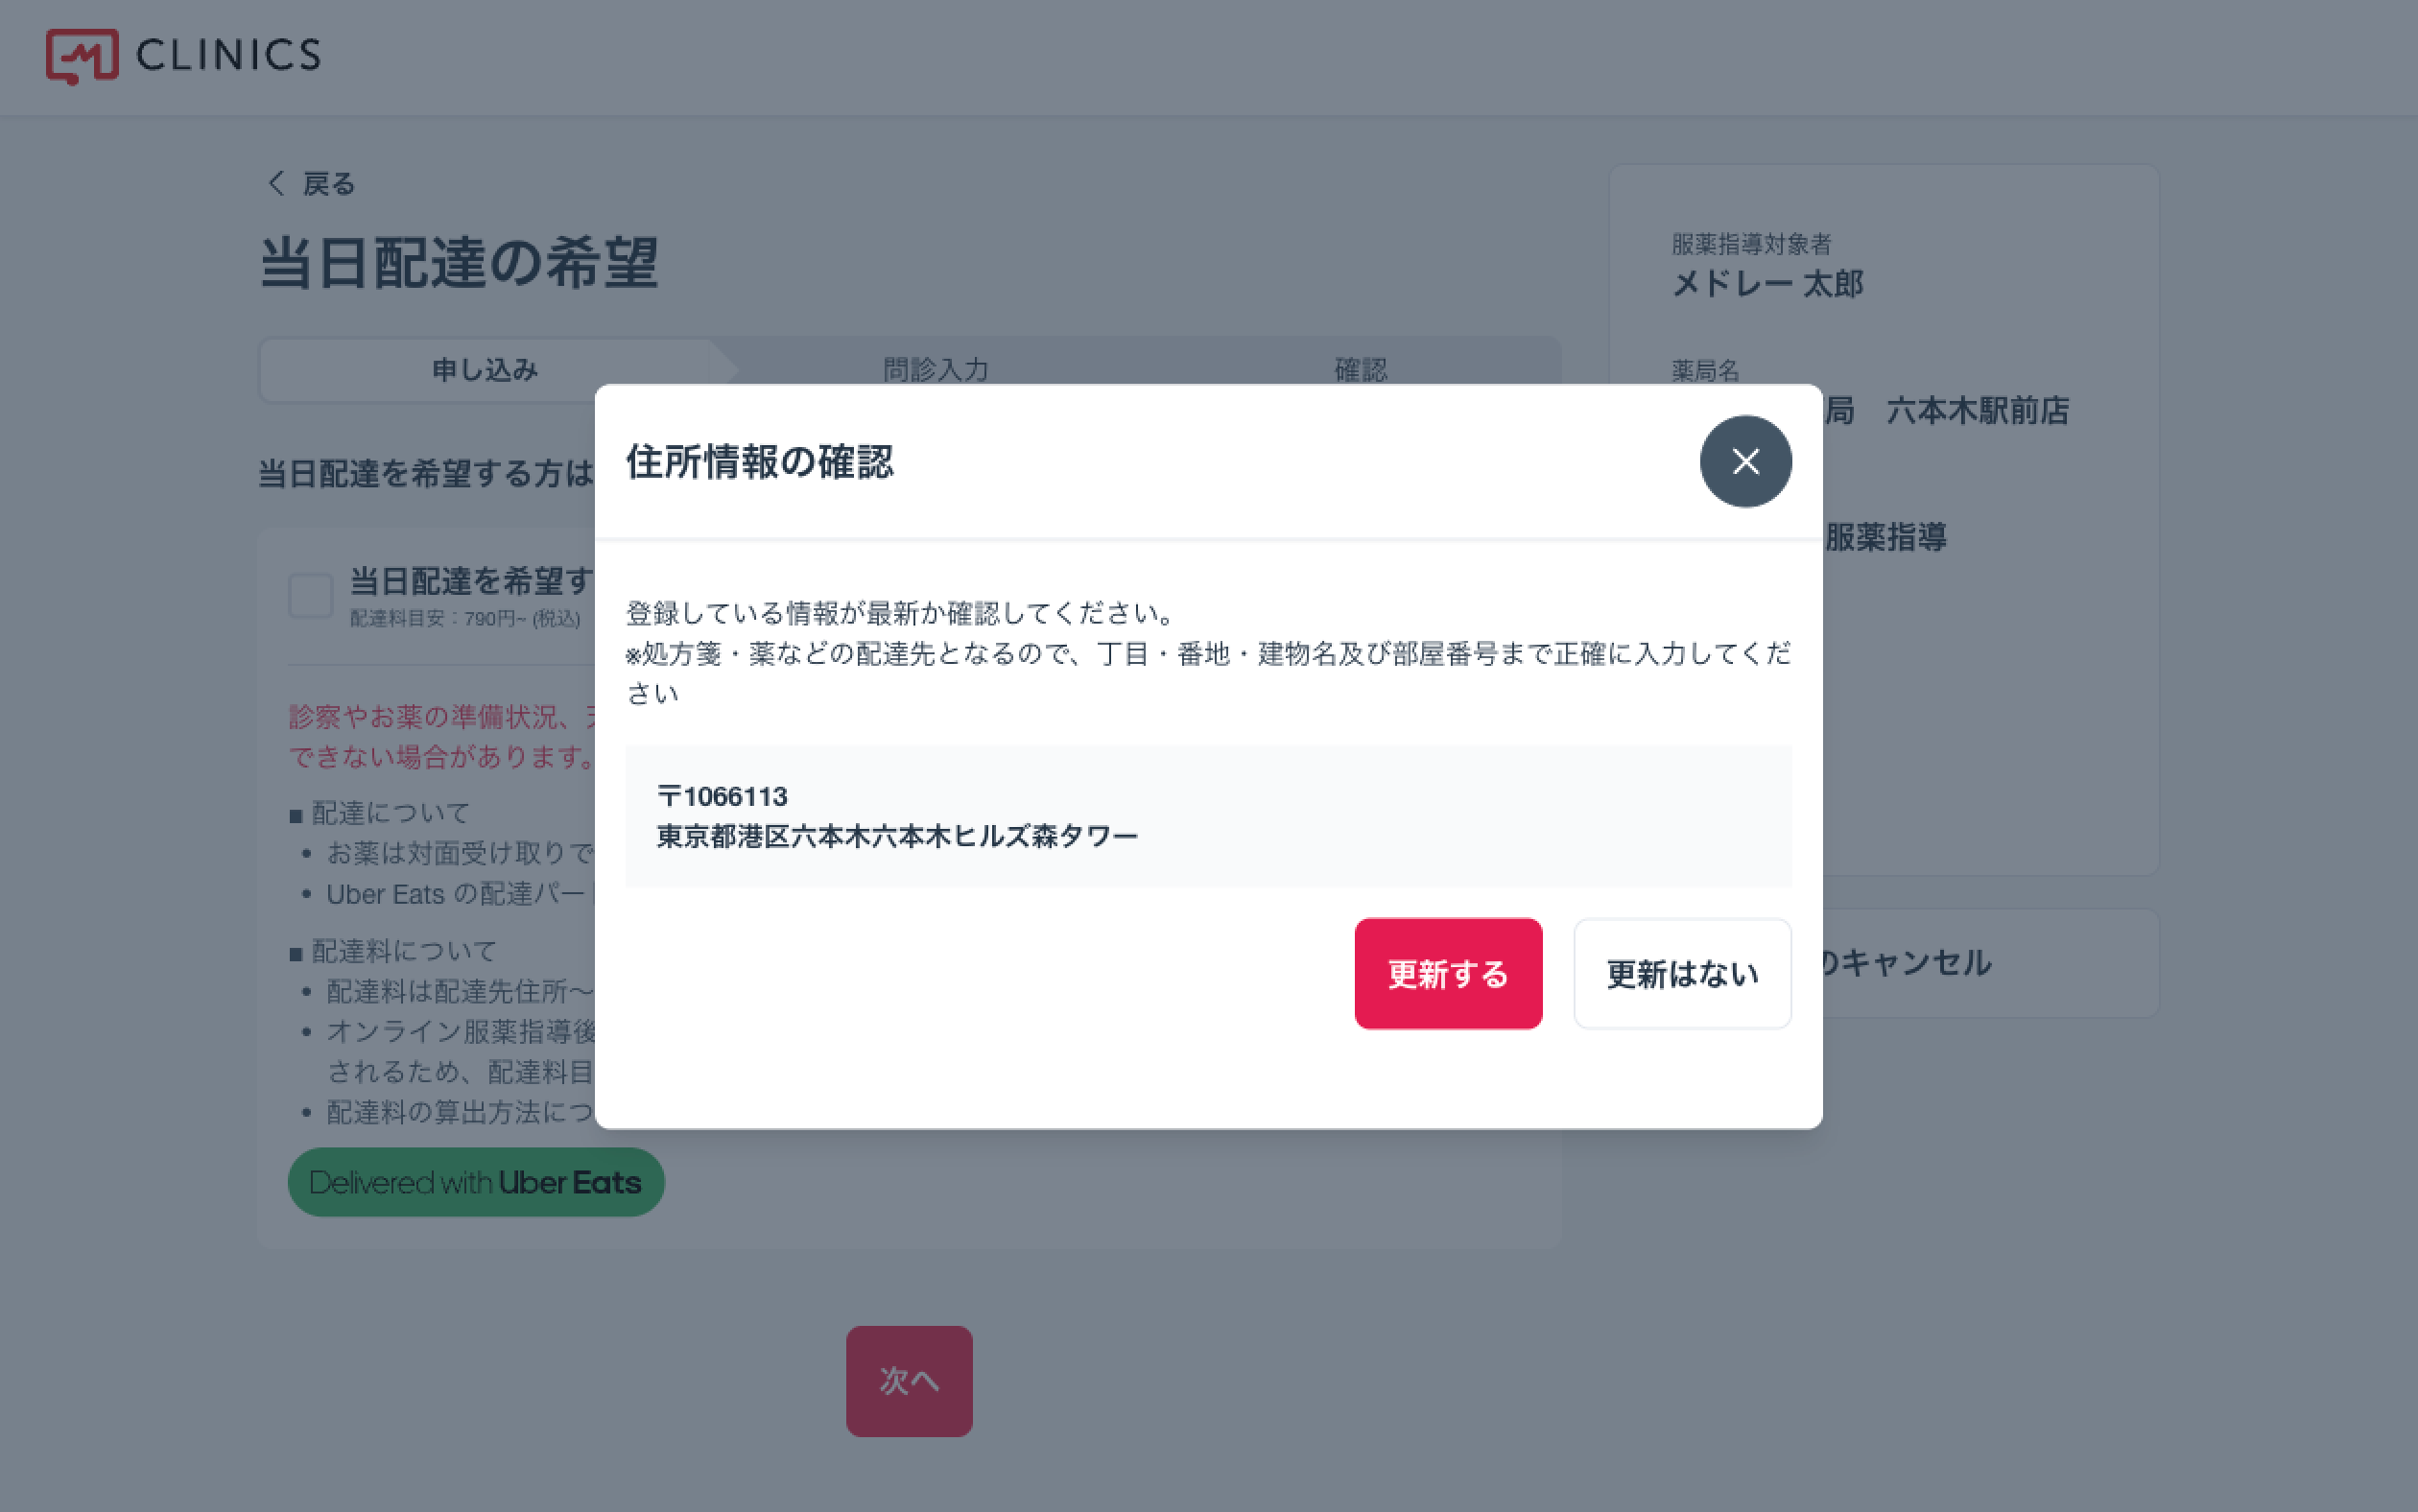The image size is (2418, 1512).
Task: Click the delivery fee note 配達料目安：790円~
Action: click(465, 619)
